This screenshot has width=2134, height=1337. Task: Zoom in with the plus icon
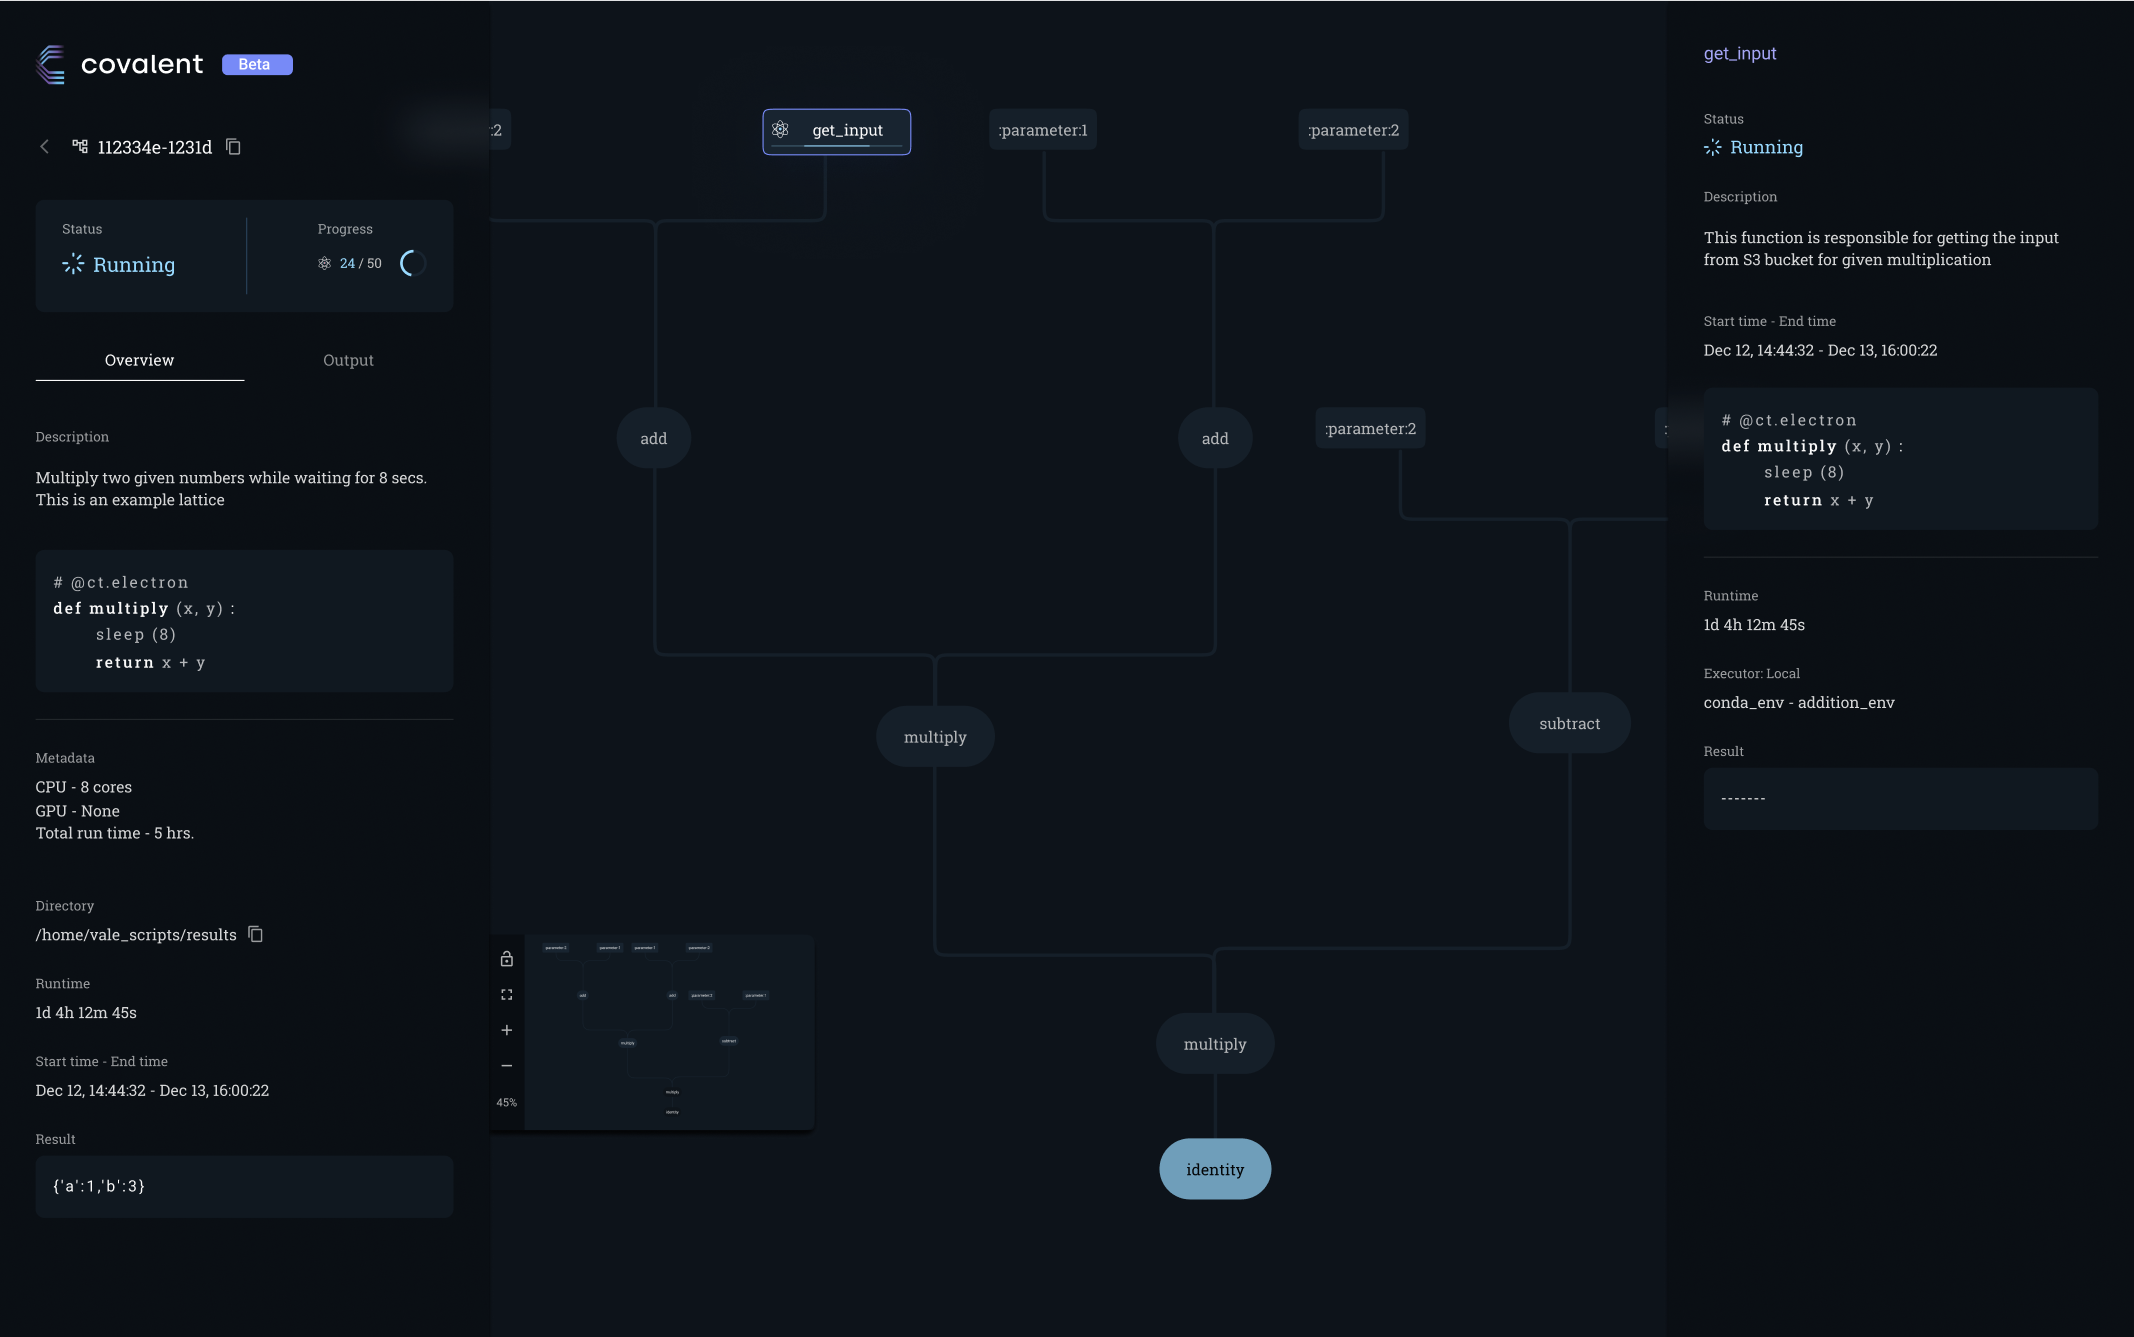pos(507,1030)
